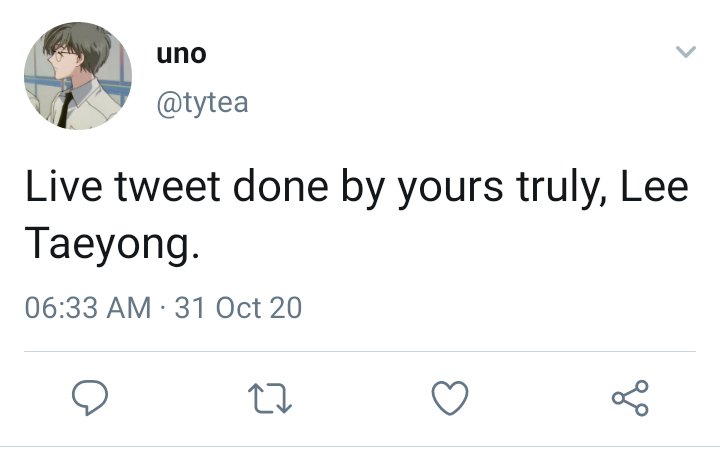This screenshot has height=459, width=720.
Task: Click the 31 Oct 20 date
Action: (x=238, y=308)
